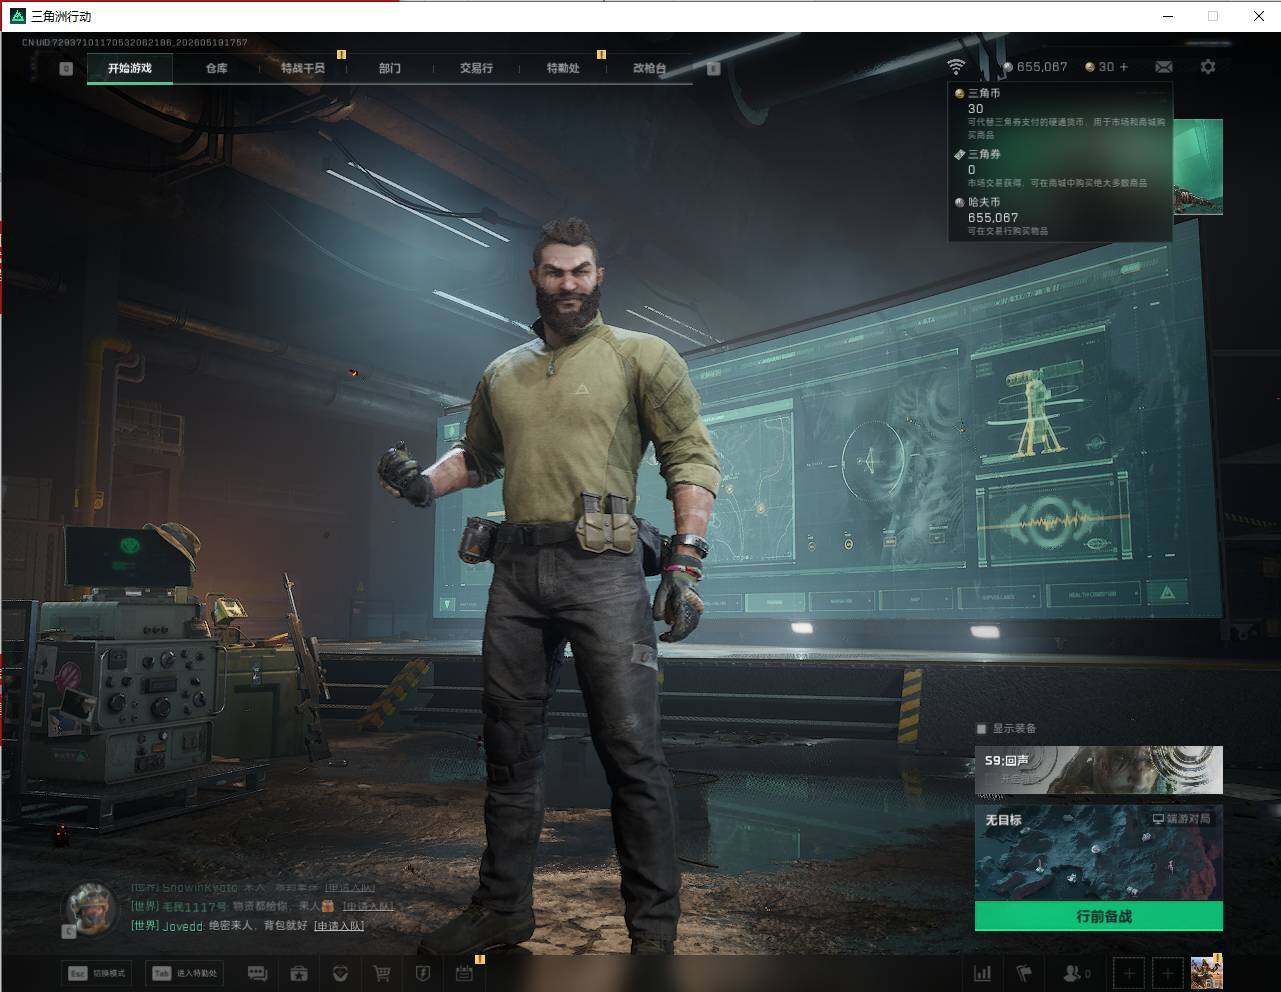Image resolution: width=1281 pixels, height=992 pixels.
Task: Minimize the 三角洲行动 window
Action: tap(1170, 16)
